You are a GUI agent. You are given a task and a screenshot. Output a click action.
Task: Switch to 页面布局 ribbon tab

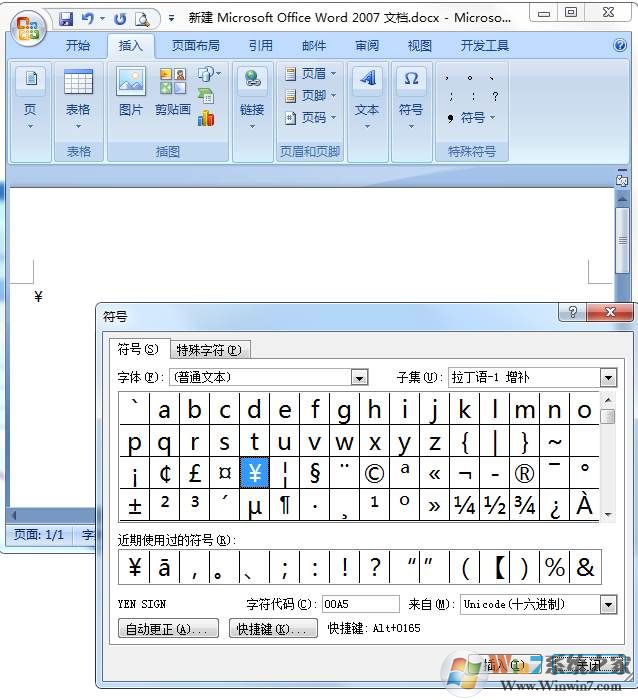pyautogui.click(x=196, y=46)
